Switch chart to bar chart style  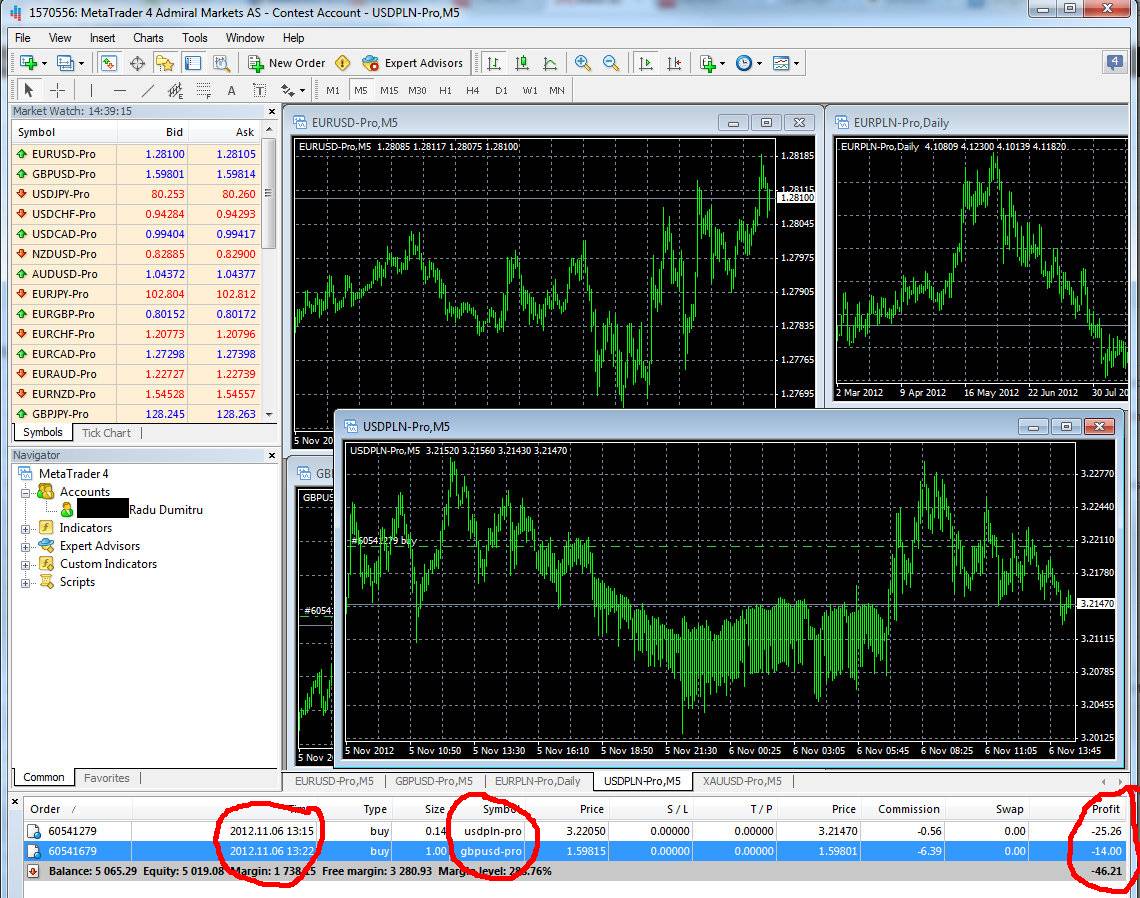(494, 63)
